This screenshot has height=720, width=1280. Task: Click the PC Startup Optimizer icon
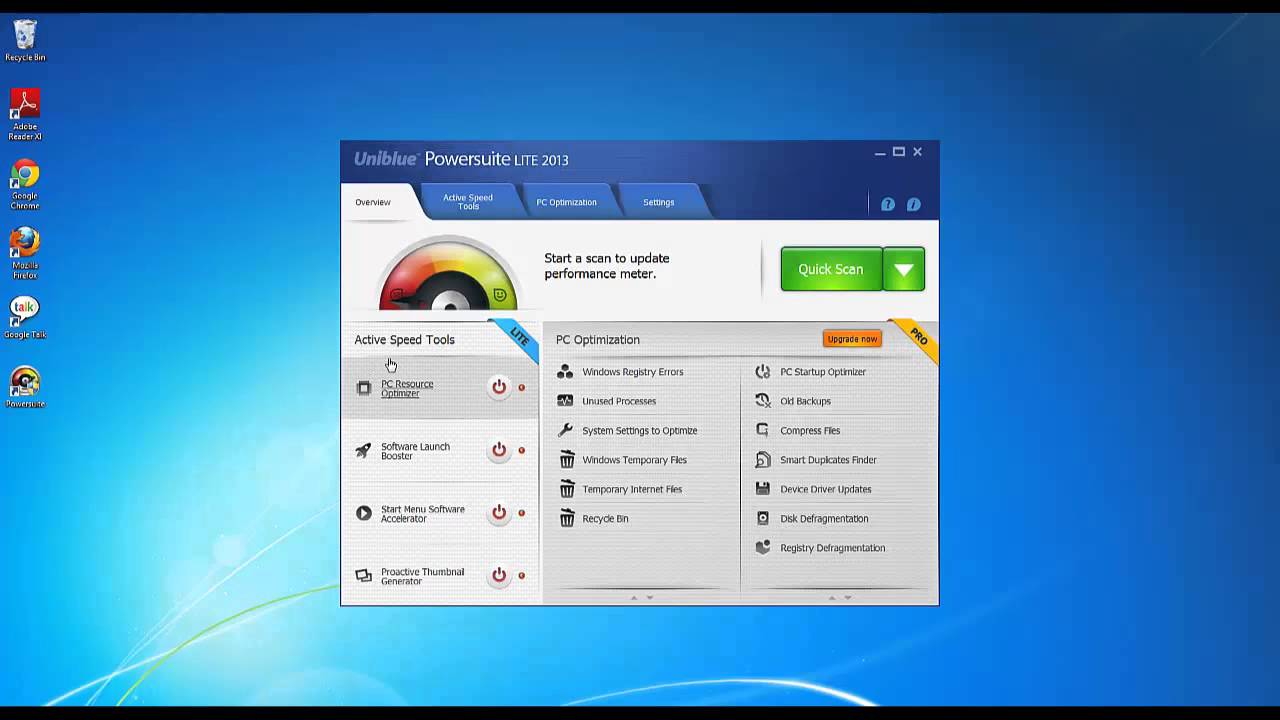pyautogui.click(x=763, y=372)
